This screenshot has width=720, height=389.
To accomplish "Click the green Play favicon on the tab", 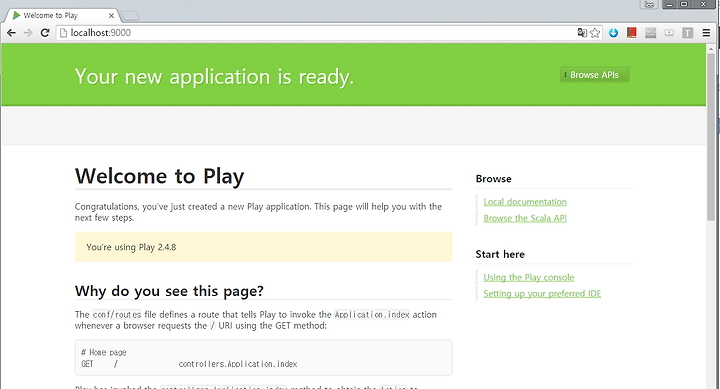I will 17,15.
